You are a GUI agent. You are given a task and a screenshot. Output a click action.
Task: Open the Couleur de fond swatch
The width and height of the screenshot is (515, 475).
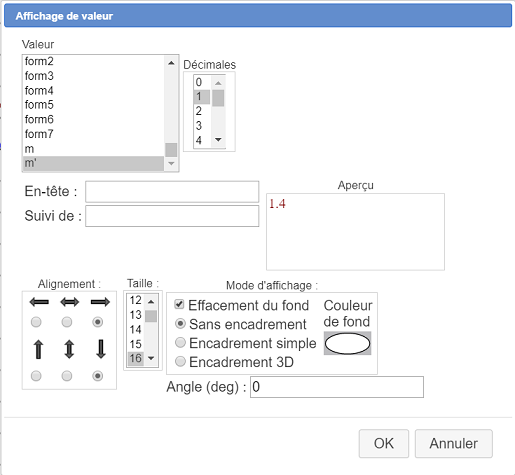(x=347, y=343)
